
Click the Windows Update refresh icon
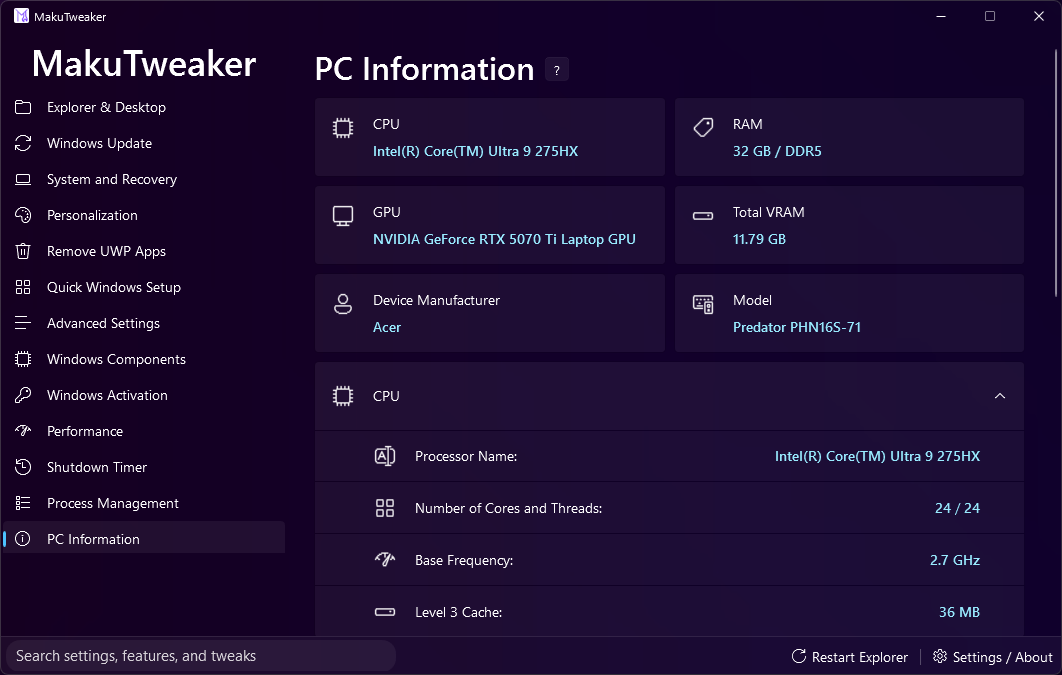(23, 143)
